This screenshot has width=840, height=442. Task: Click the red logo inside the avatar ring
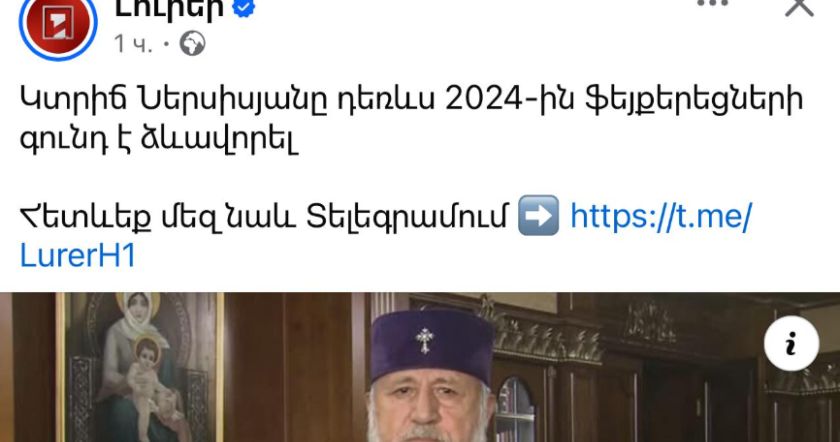click(58, 24)
